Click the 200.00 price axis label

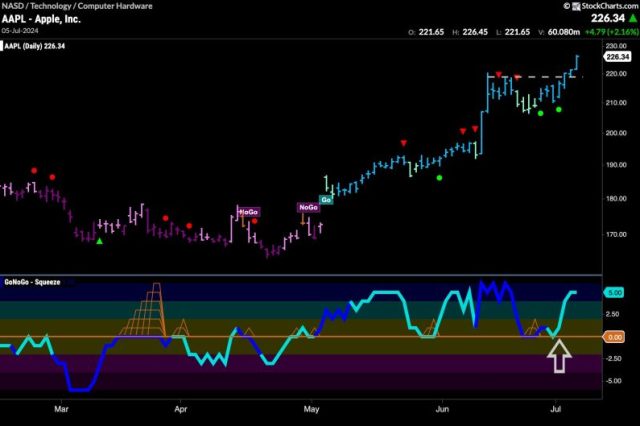(x=616, y=133)
